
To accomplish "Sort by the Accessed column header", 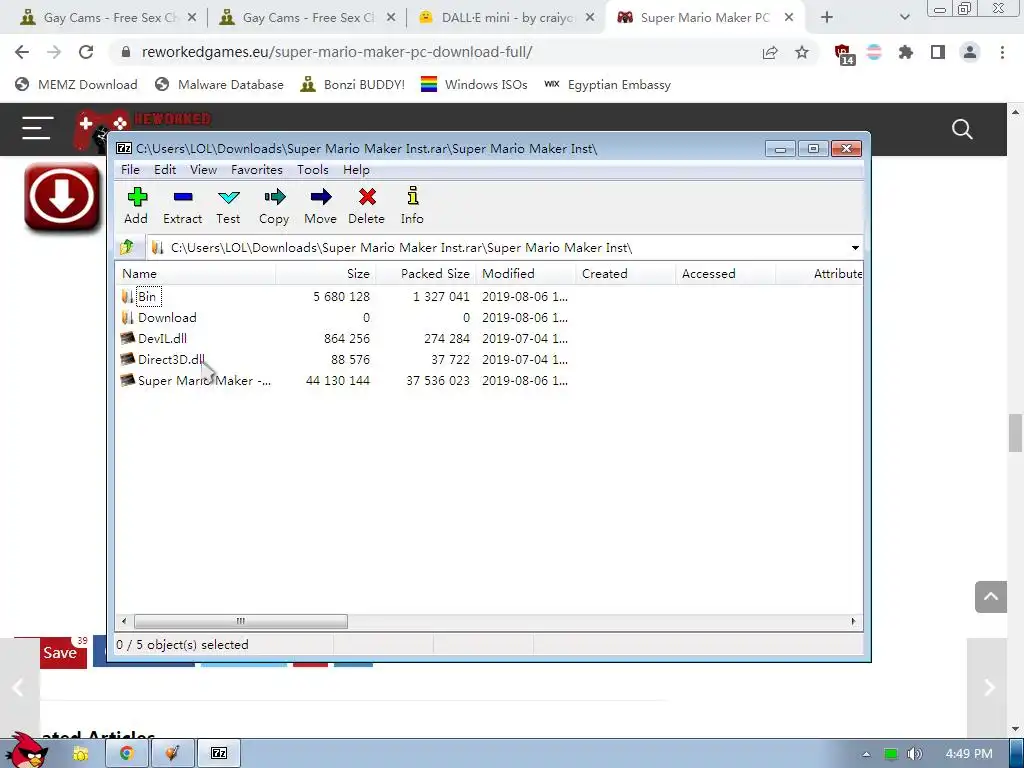I will pos(726,274).
